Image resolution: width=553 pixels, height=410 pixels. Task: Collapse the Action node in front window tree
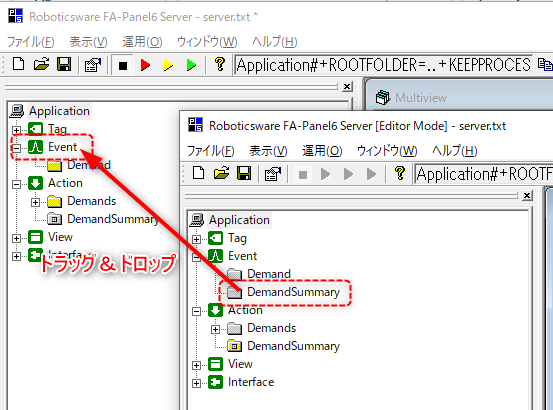[196, 311]
